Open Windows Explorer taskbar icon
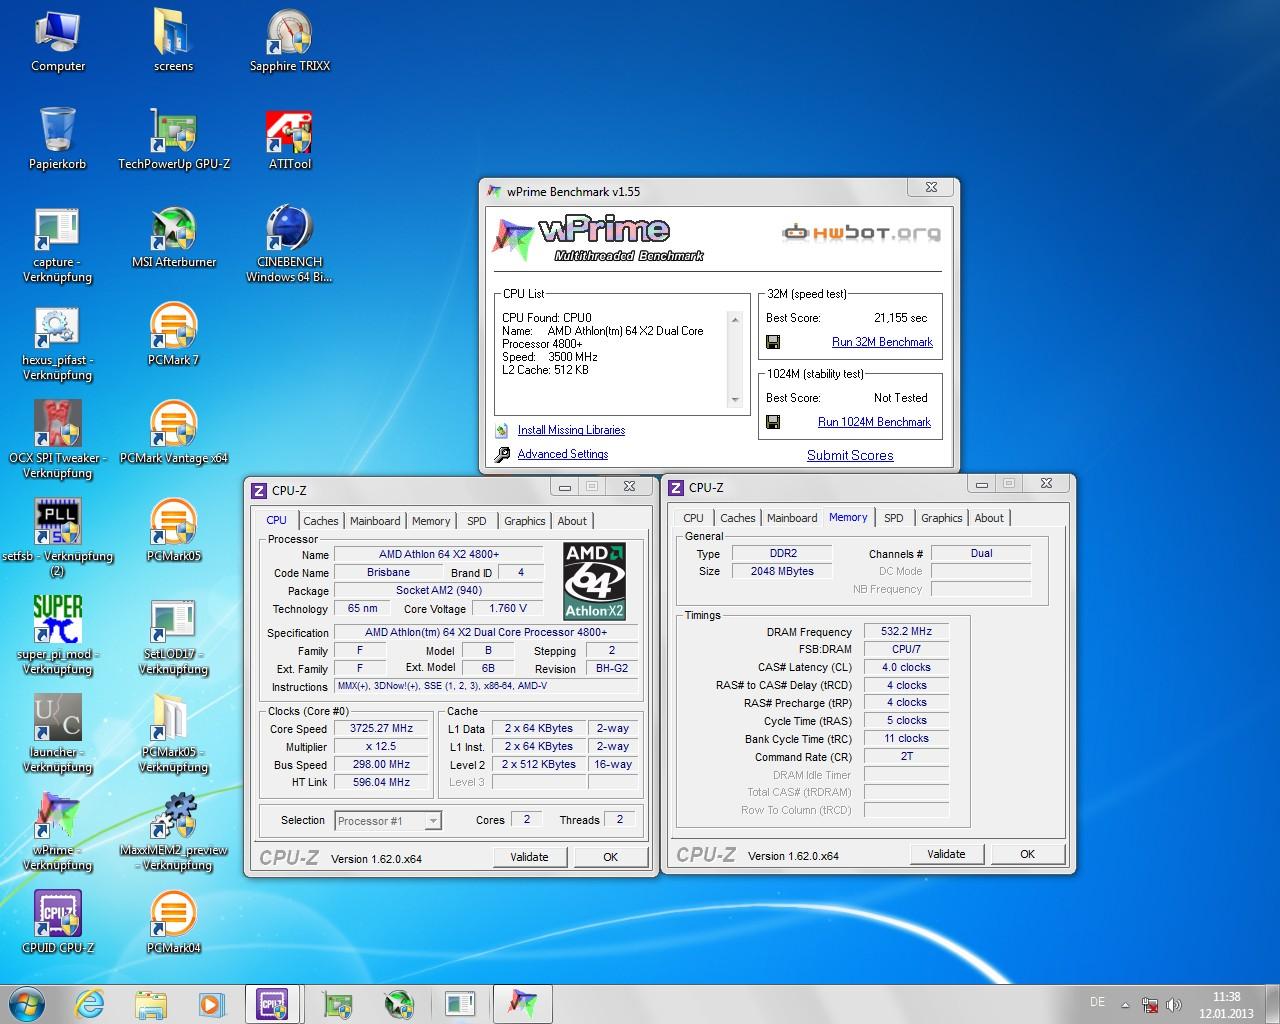The width and height of the screenshot is (1280, 1024). click(150, 1004)
